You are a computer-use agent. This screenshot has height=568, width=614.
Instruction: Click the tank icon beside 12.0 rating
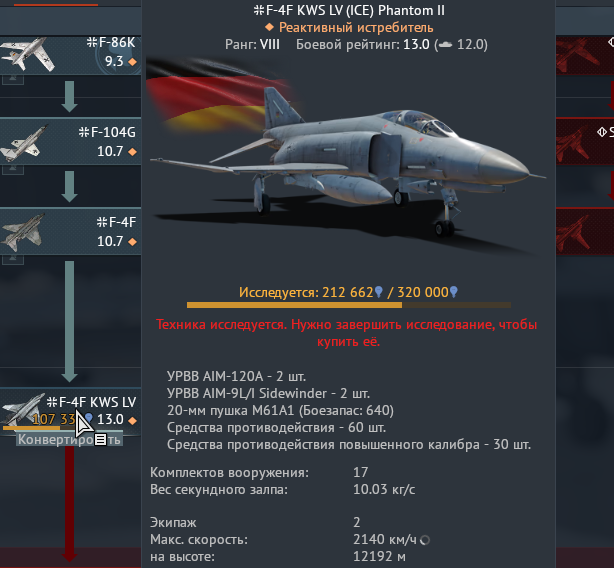coord(445,45)
